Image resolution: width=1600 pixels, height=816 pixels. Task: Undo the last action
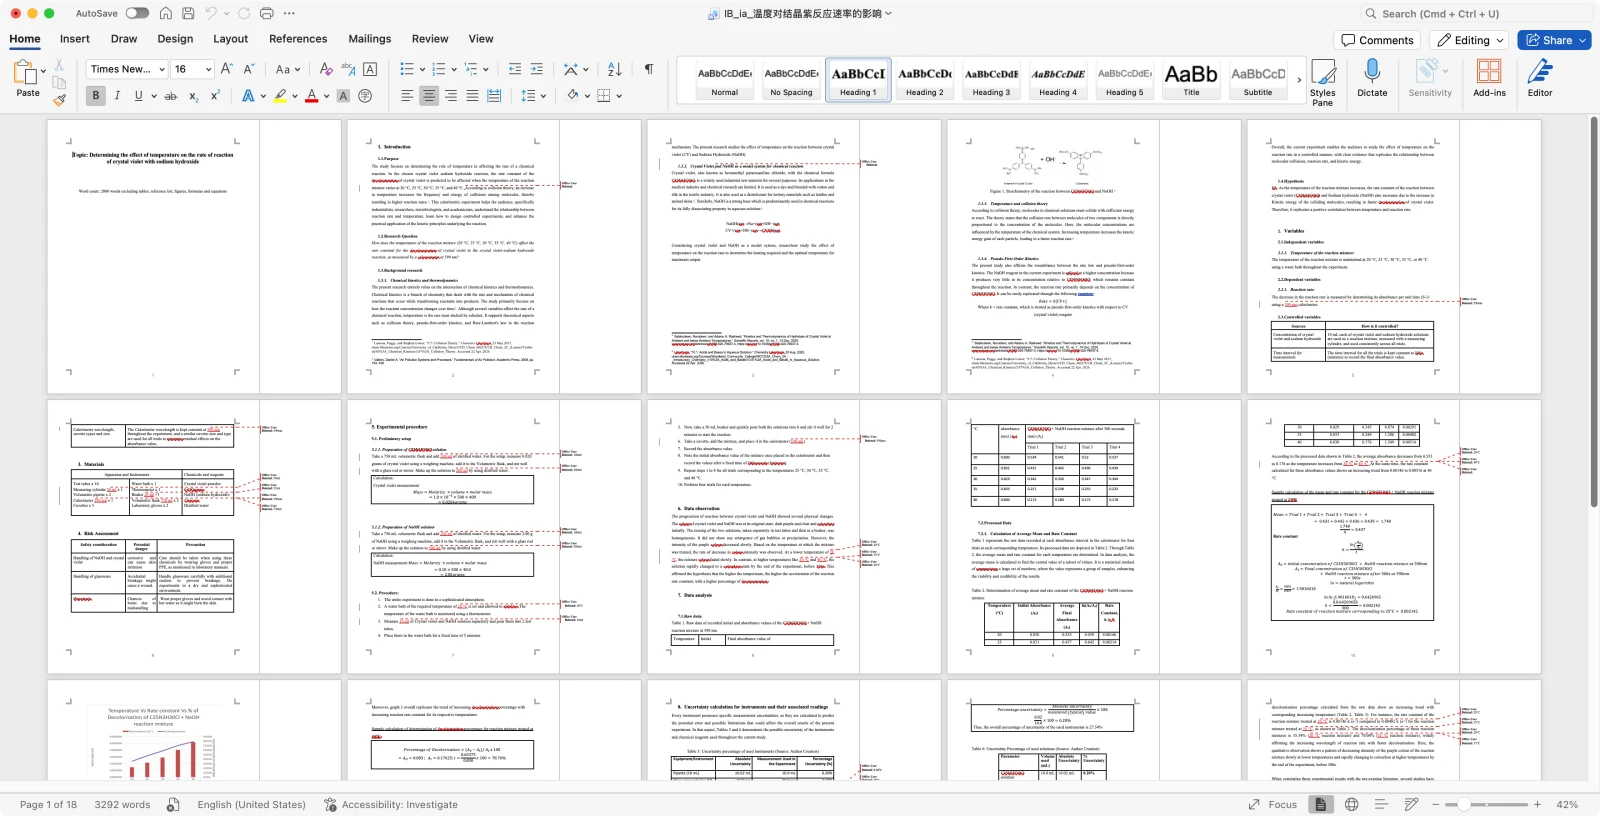(211, 13)
